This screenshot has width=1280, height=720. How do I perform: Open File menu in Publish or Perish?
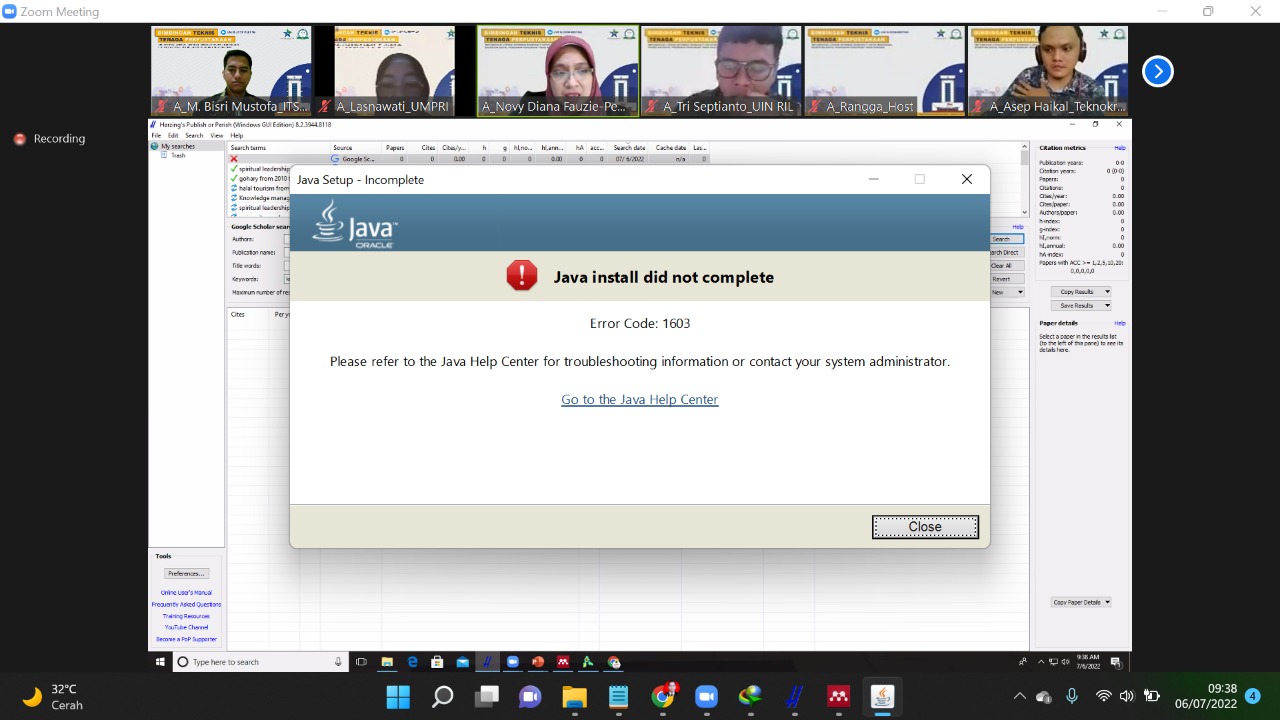coord(156,135)
